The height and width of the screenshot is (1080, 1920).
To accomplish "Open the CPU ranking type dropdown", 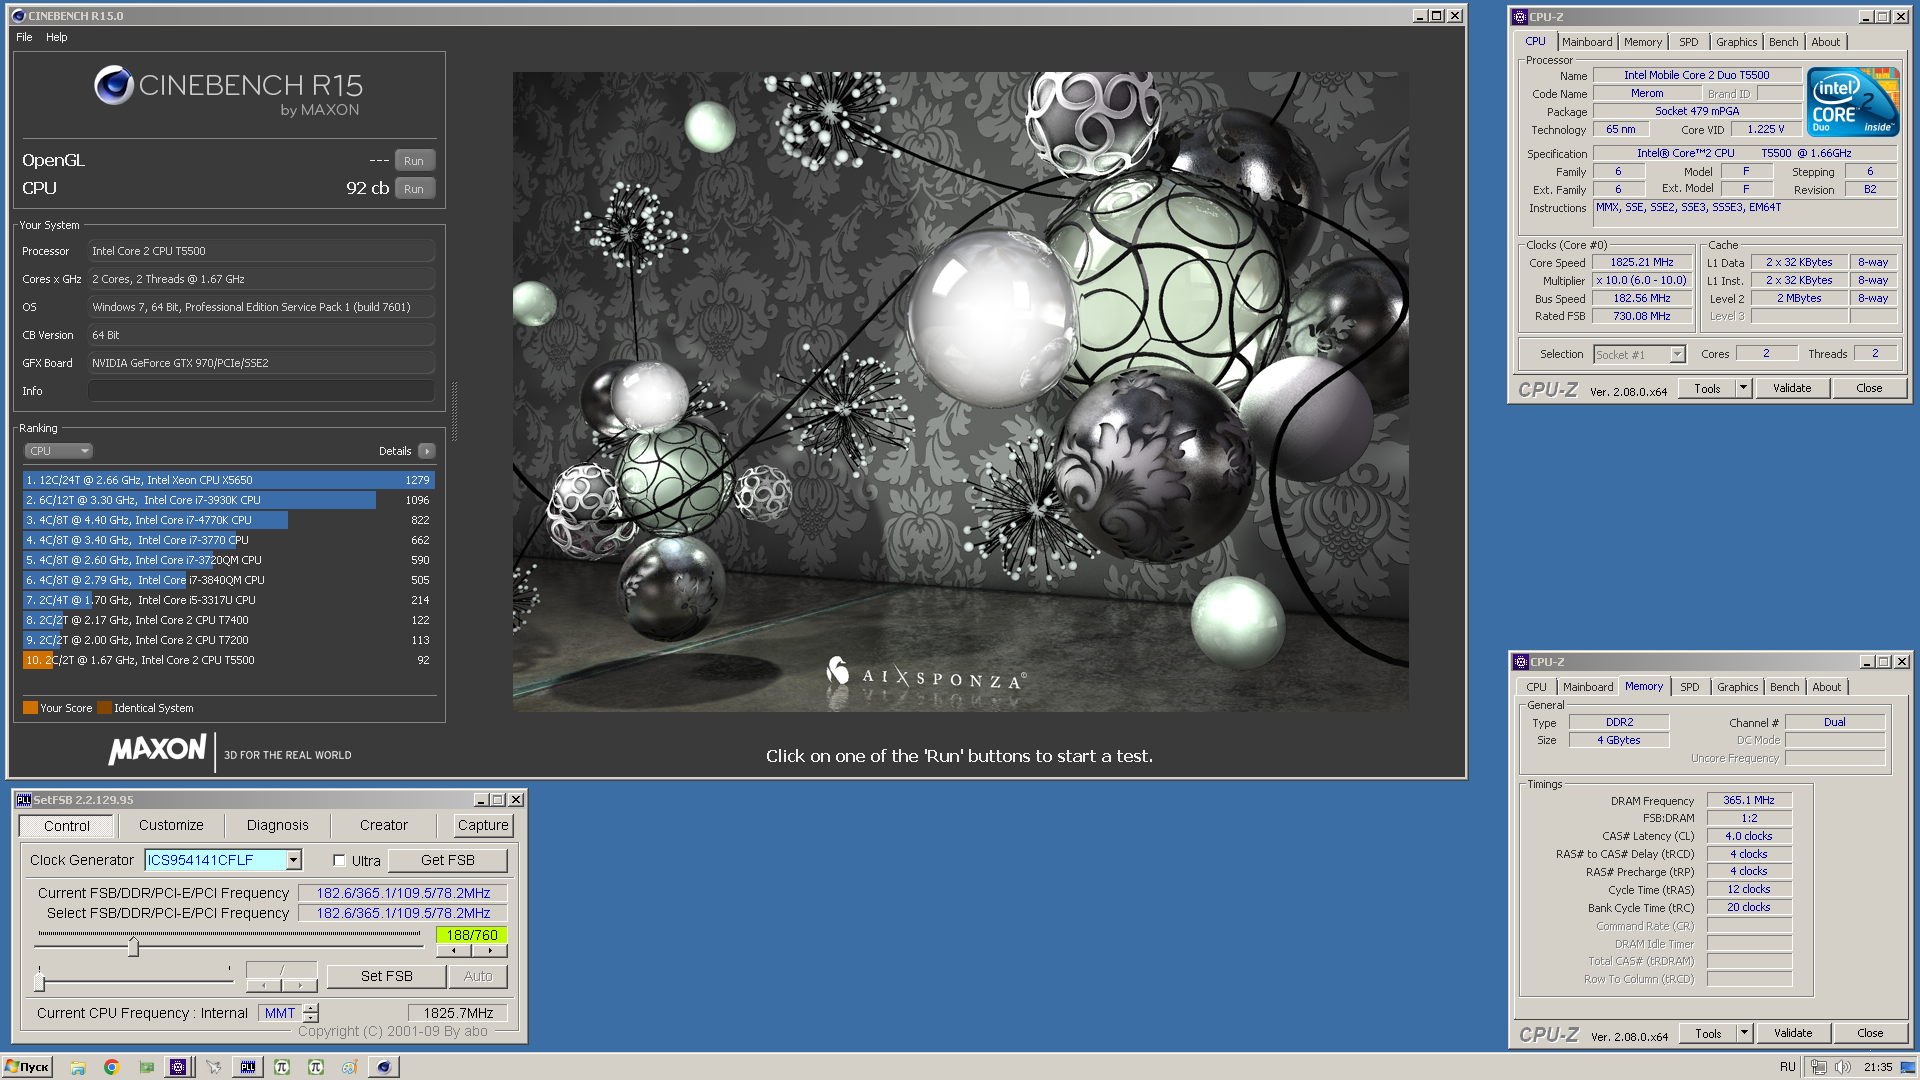I will pyautogui.click(x=58, y=451).
